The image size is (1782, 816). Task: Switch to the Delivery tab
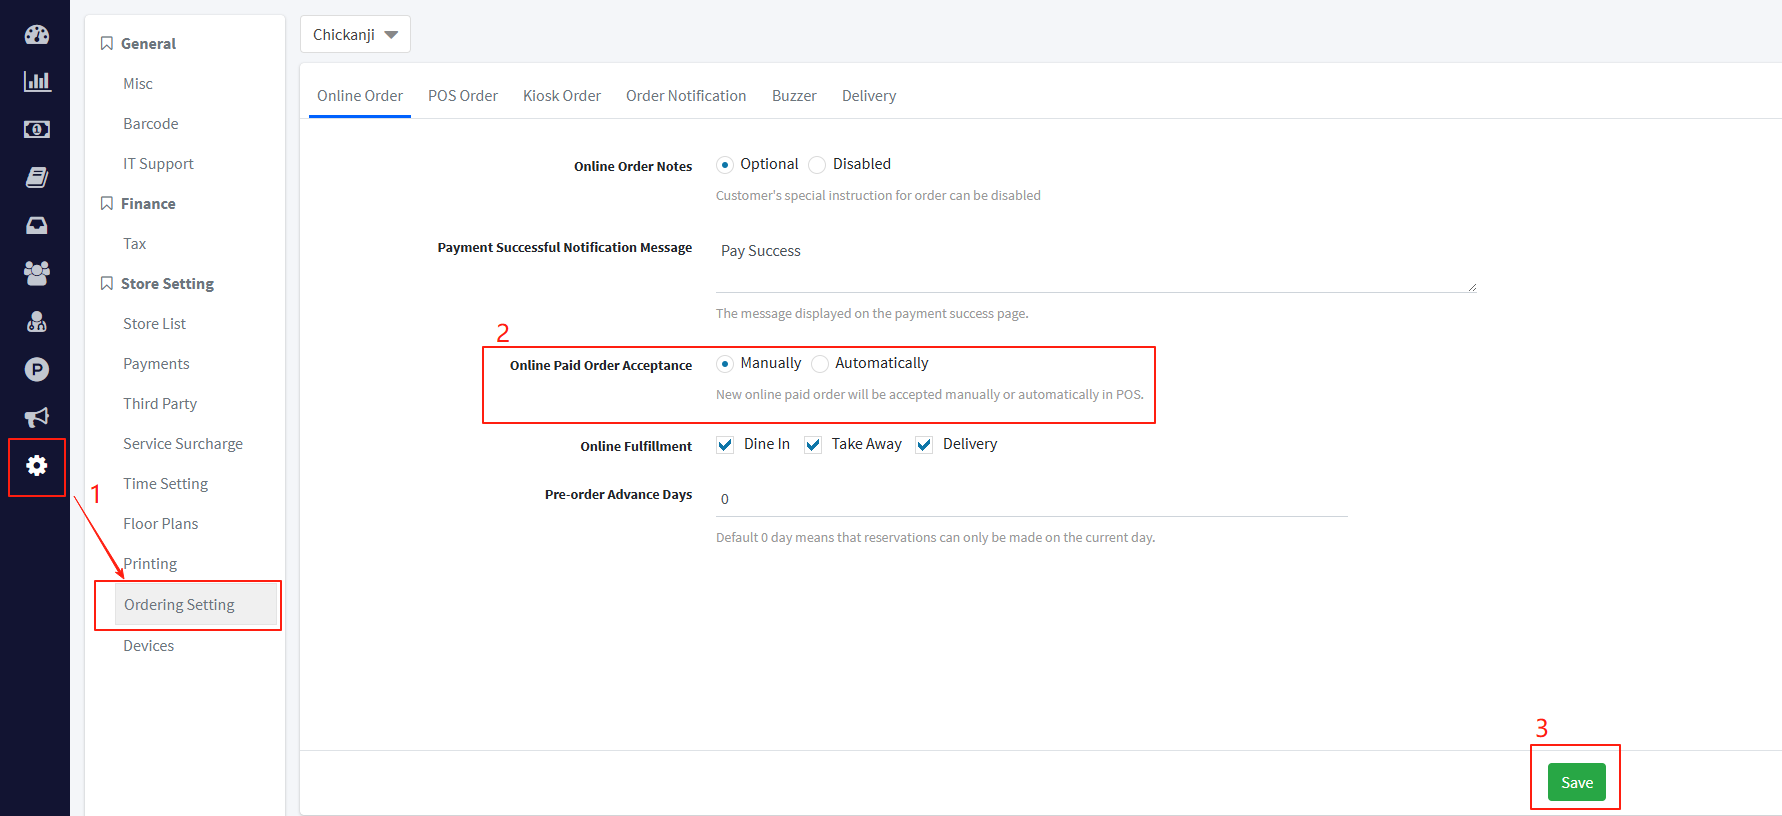(x=869, y=96)
